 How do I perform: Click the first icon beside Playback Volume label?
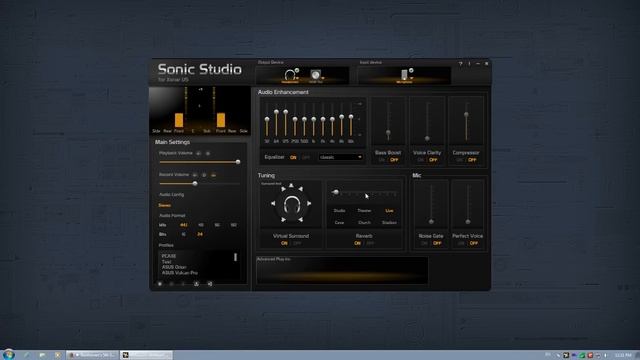coord(198,153)
